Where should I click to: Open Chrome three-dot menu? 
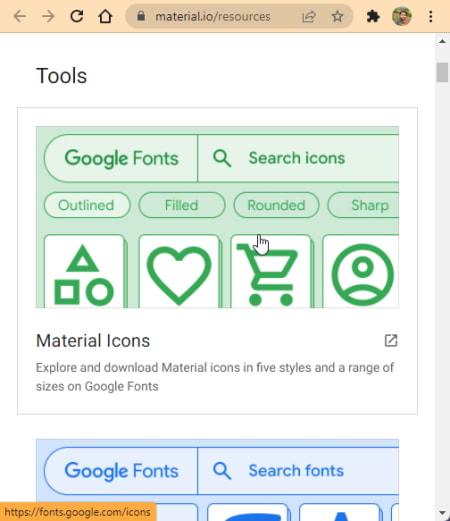[431, 16]
